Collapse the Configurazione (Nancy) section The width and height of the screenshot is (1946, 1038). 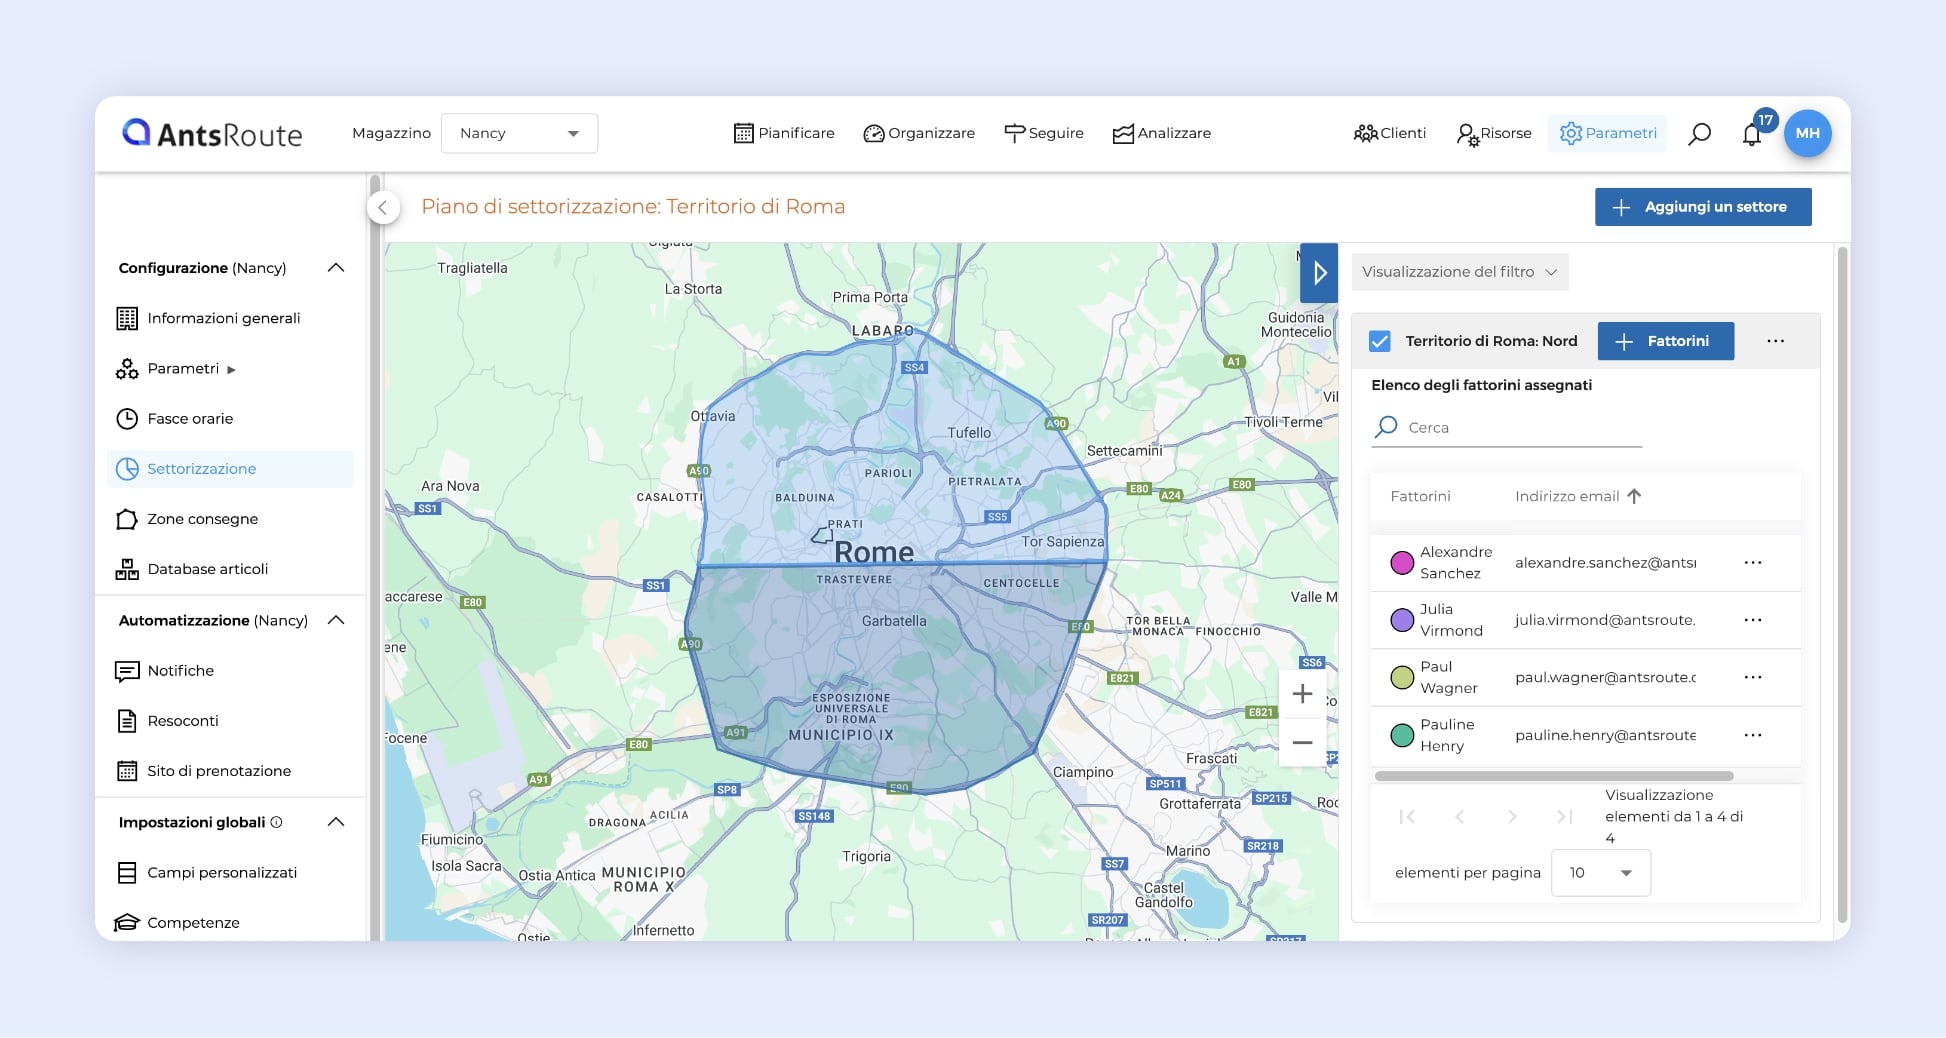[336, 267]
